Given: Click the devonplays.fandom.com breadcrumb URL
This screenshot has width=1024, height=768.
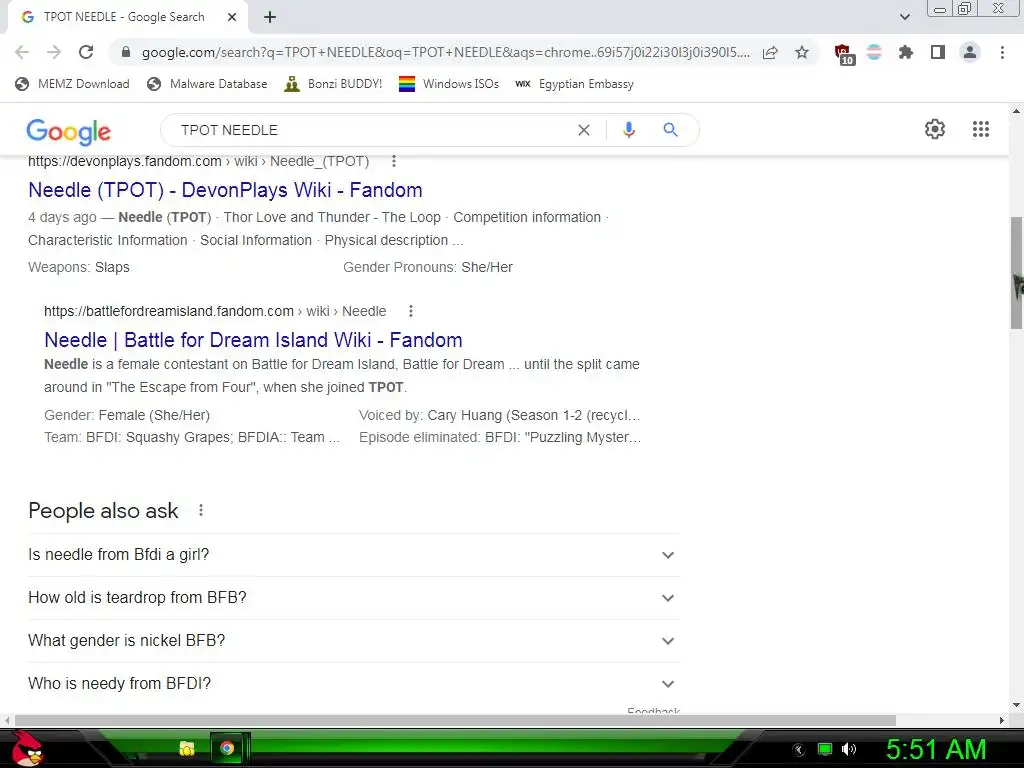Looking at the screenshot, I should tap(199, 161).
